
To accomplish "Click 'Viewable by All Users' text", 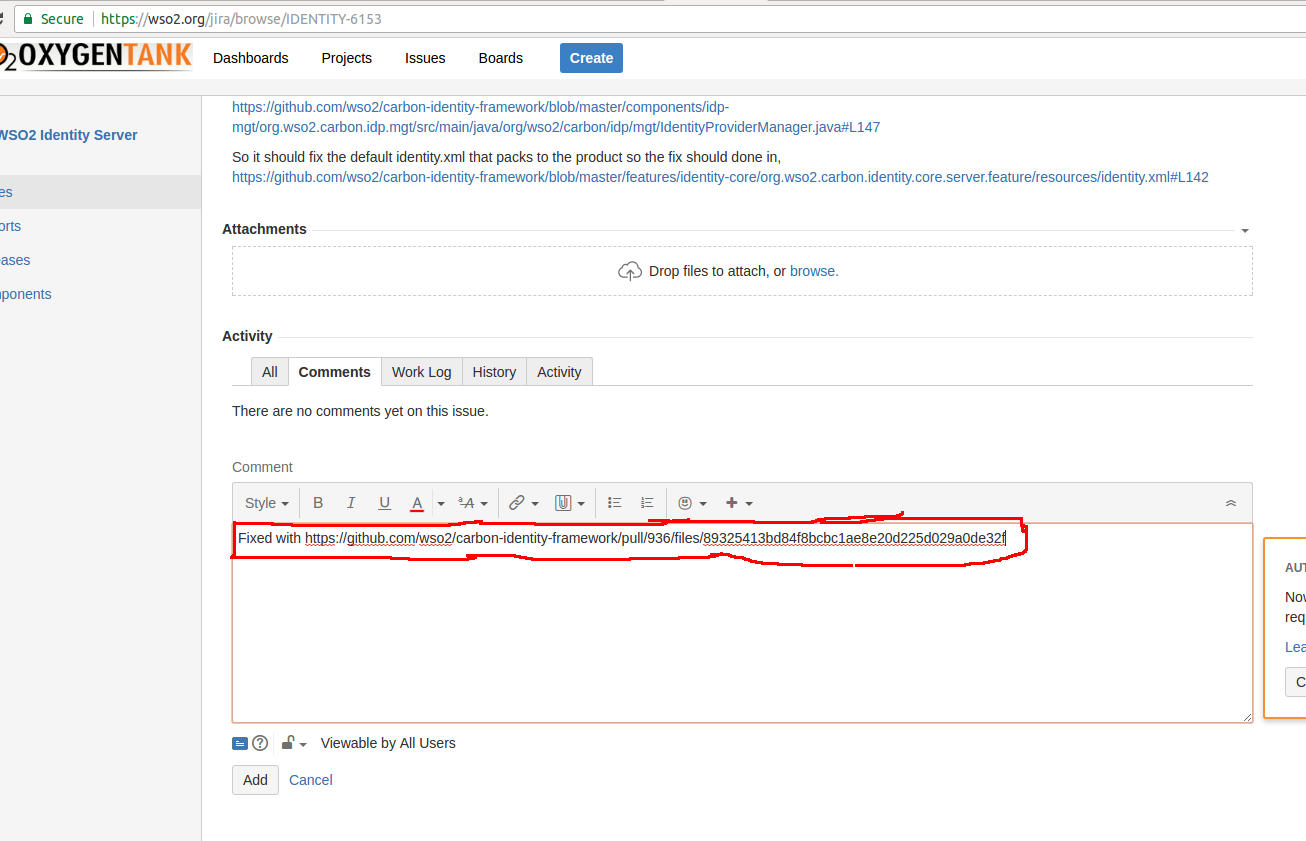I will [388, 743].
